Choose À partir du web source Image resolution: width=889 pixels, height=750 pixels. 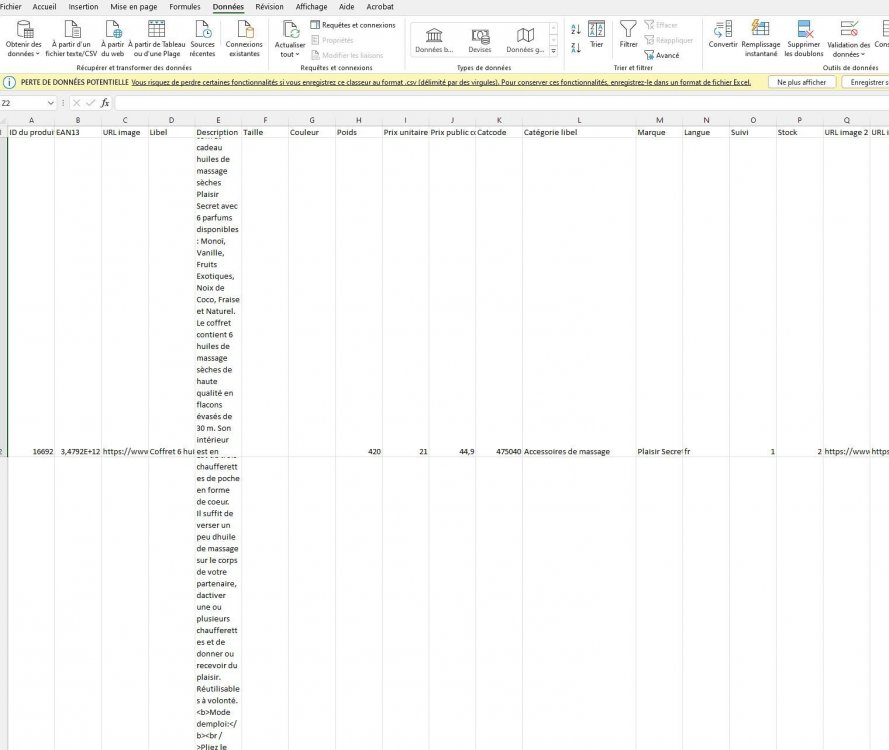click(x=113, y=38)
